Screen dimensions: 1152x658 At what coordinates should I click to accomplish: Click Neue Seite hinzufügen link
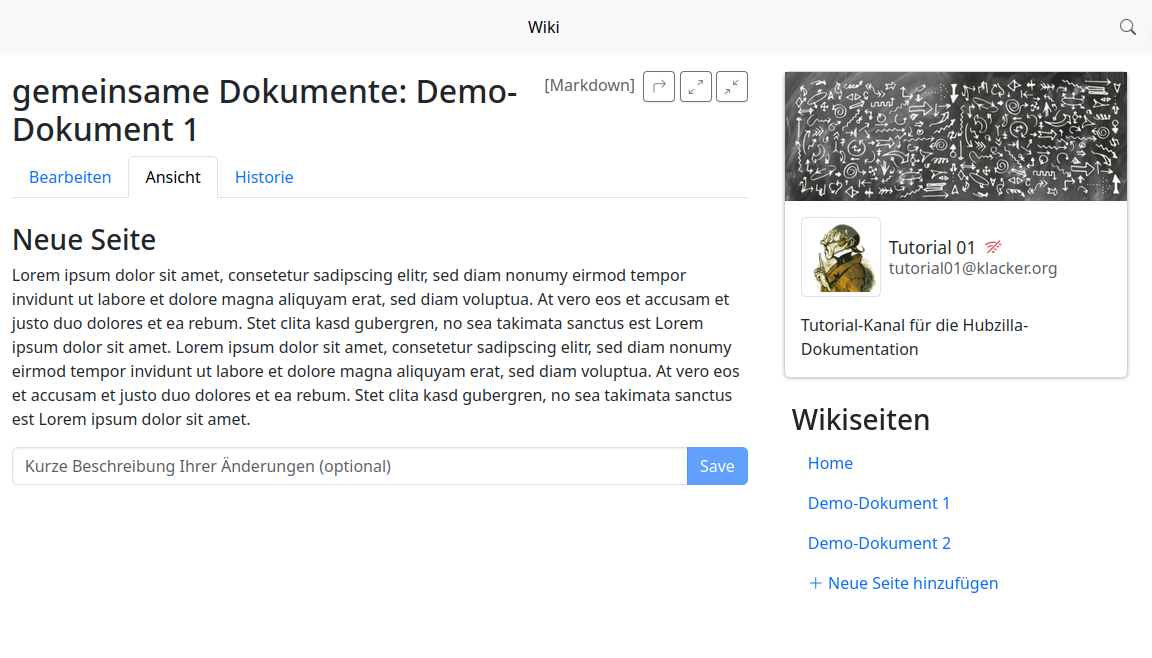point(912,583)
